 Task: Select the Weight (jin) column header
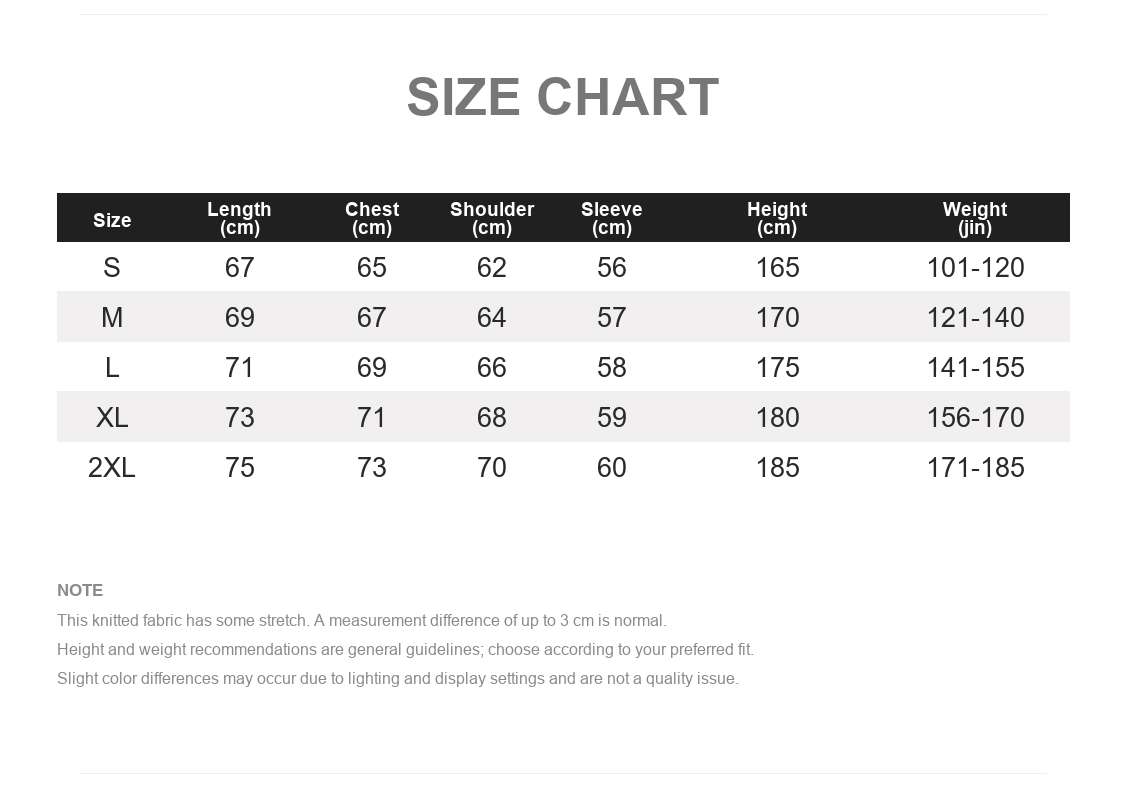pyautogui.click(x=975, y=218)
